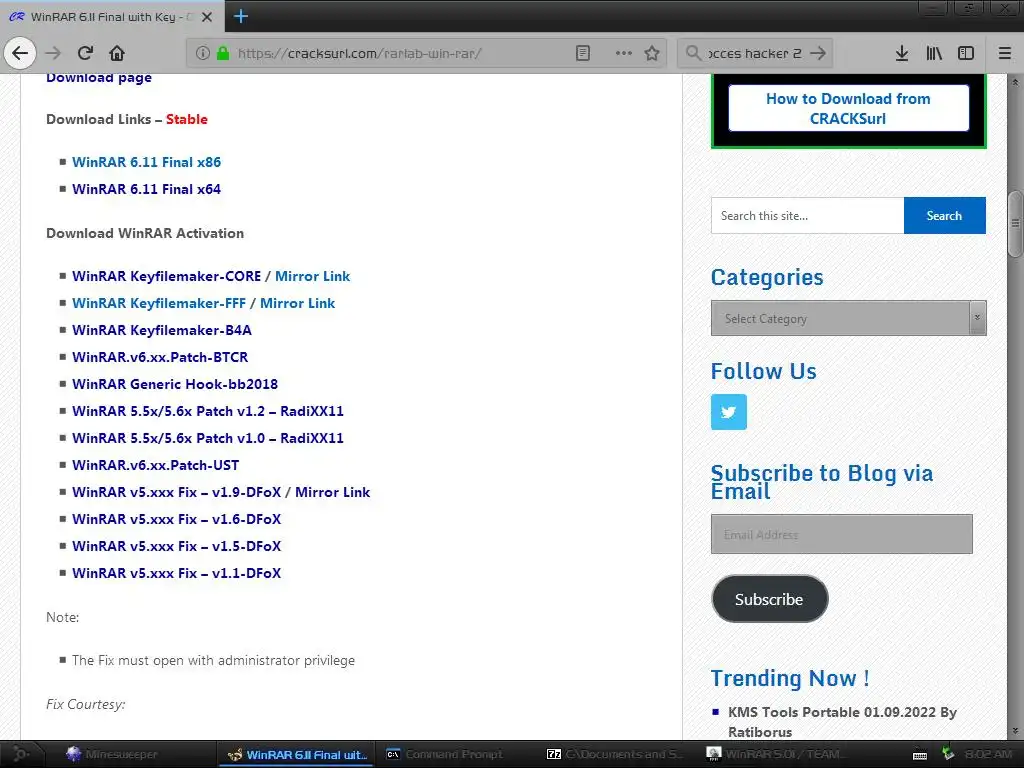The image size is (1024, 768).
Task: Reload the current page
Action: click(85, 53)
